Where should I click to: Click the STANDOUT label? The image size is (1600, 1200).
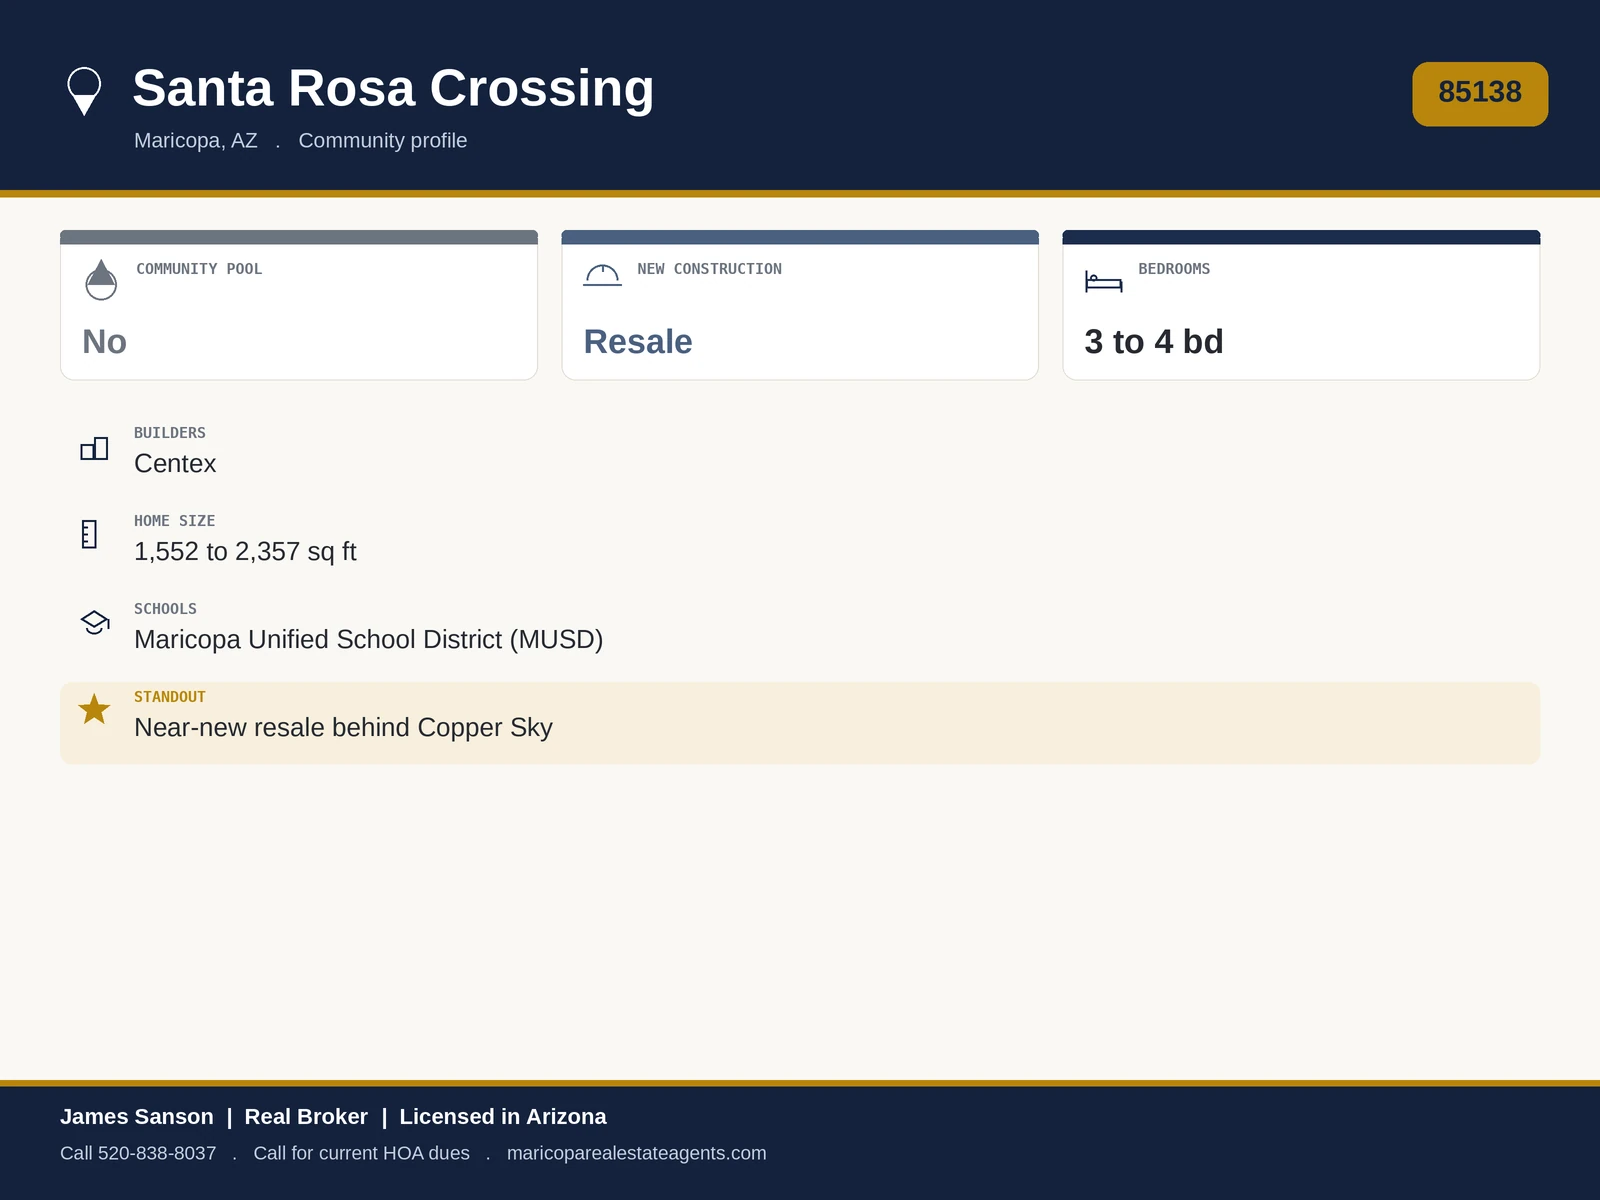pyautogui.click(x=170, y=697)
